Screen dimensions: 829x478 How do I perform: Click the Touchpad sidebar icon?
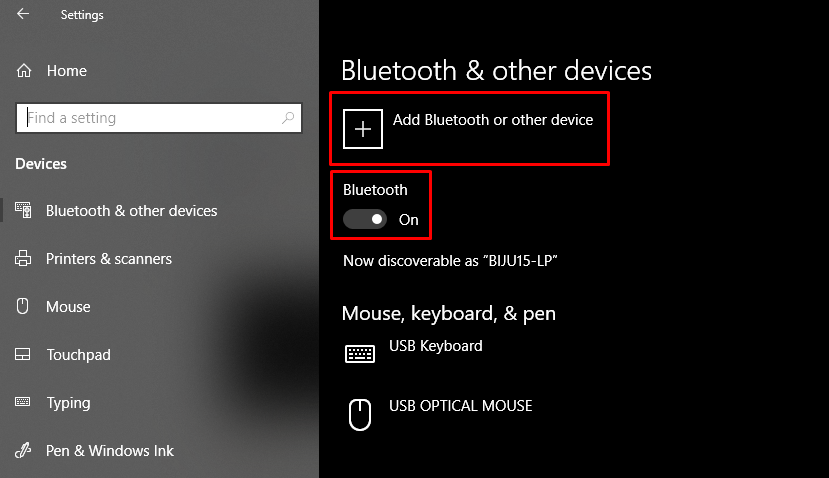pos(24,355)
